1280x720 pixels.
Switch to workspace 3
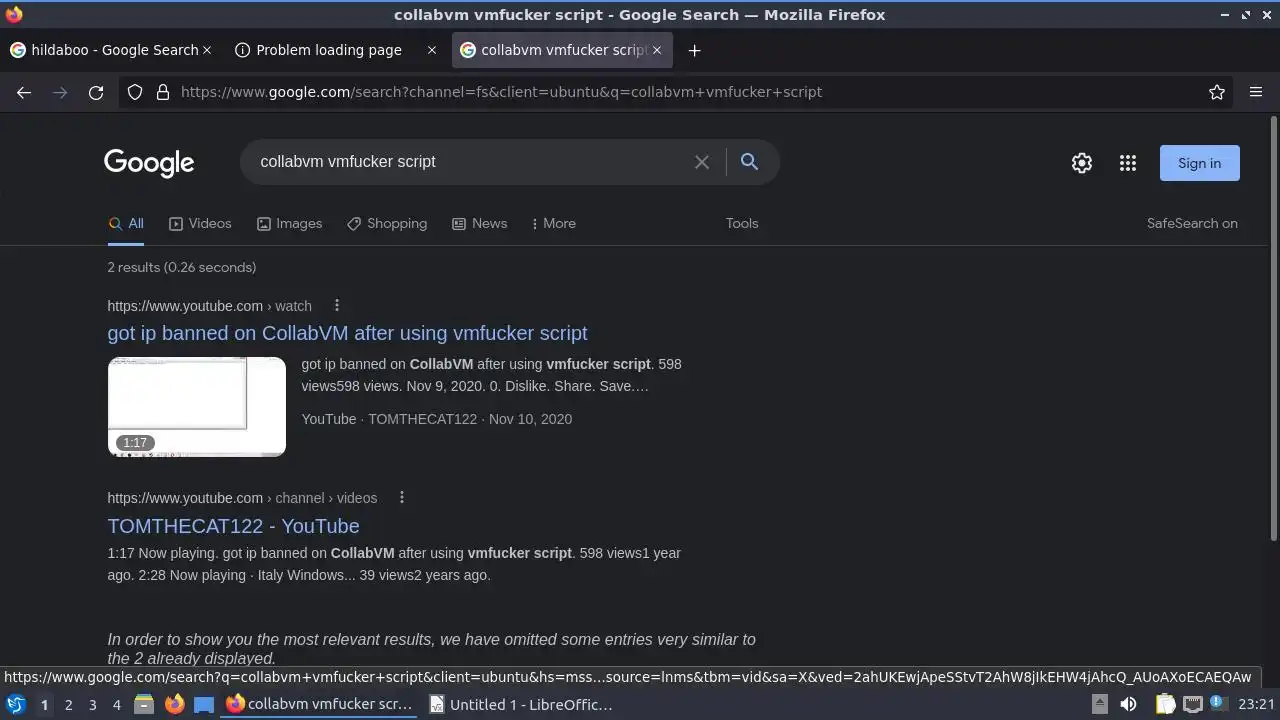pos(92,705)
